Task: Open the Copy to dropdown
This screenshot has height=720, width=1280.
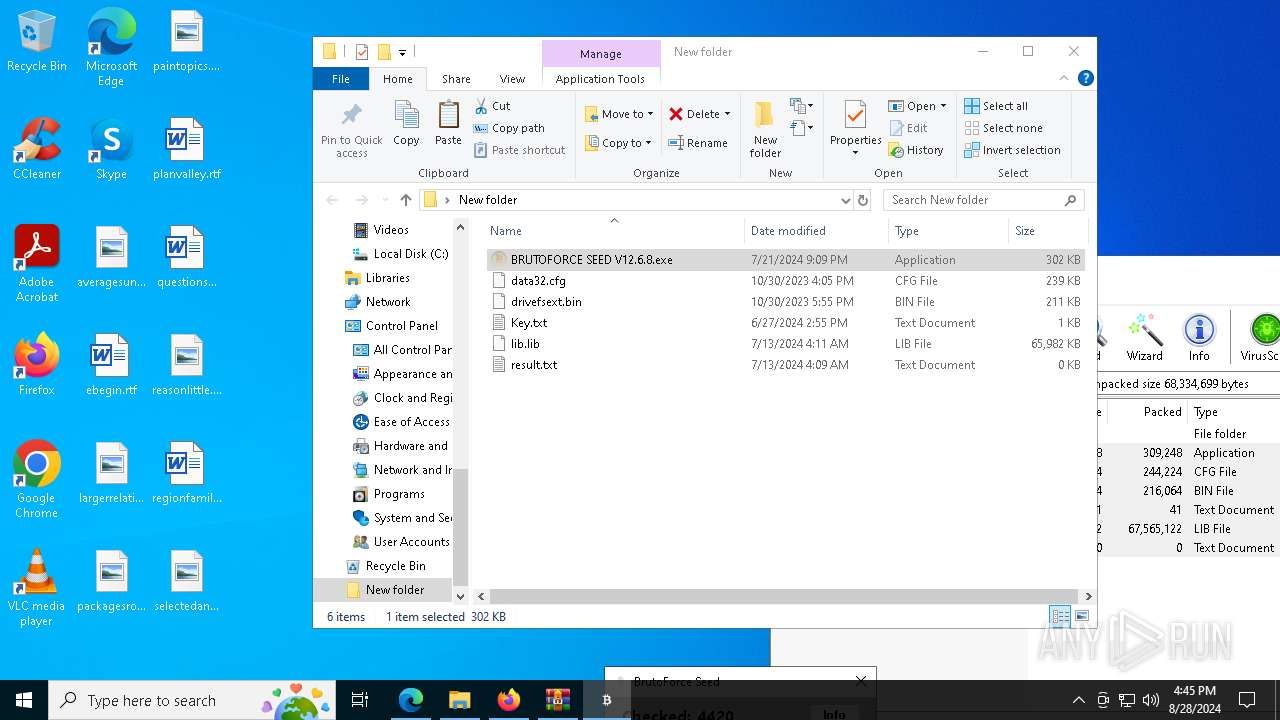Action: (x=619, y=143)
